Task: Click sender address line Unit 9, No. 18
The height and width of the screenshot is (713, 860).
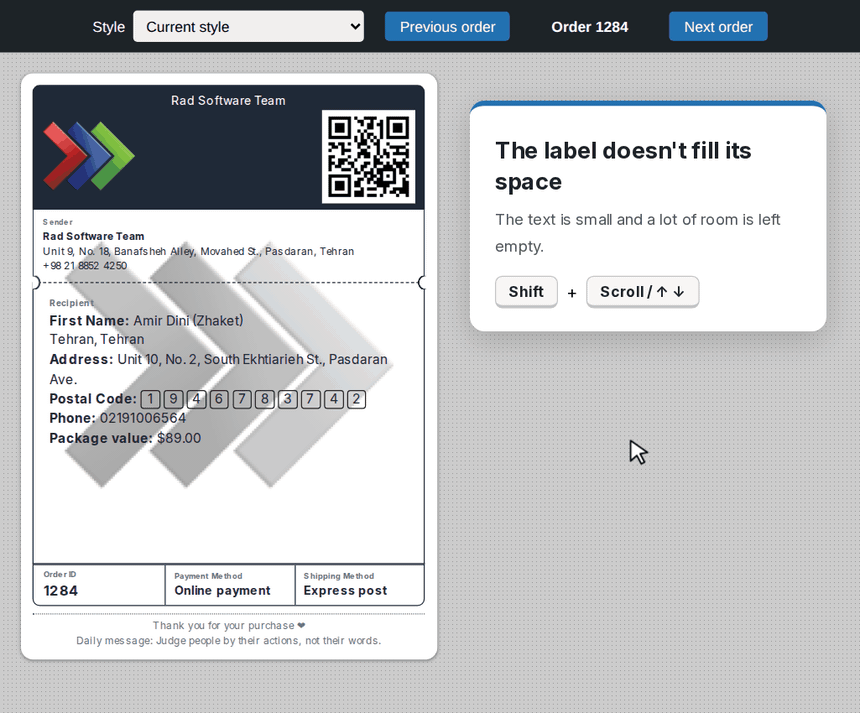Action: [199, 251]
